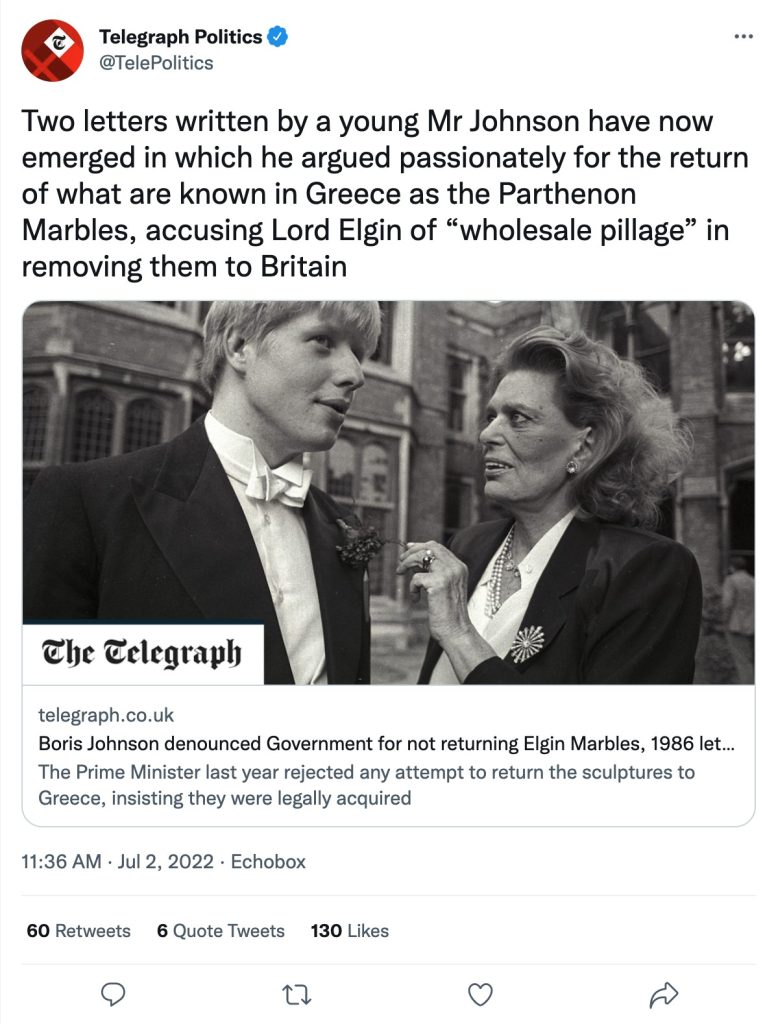Open the tweet's more options menu
Screen dimensions: 776x1024
click(x=743, y=36)
